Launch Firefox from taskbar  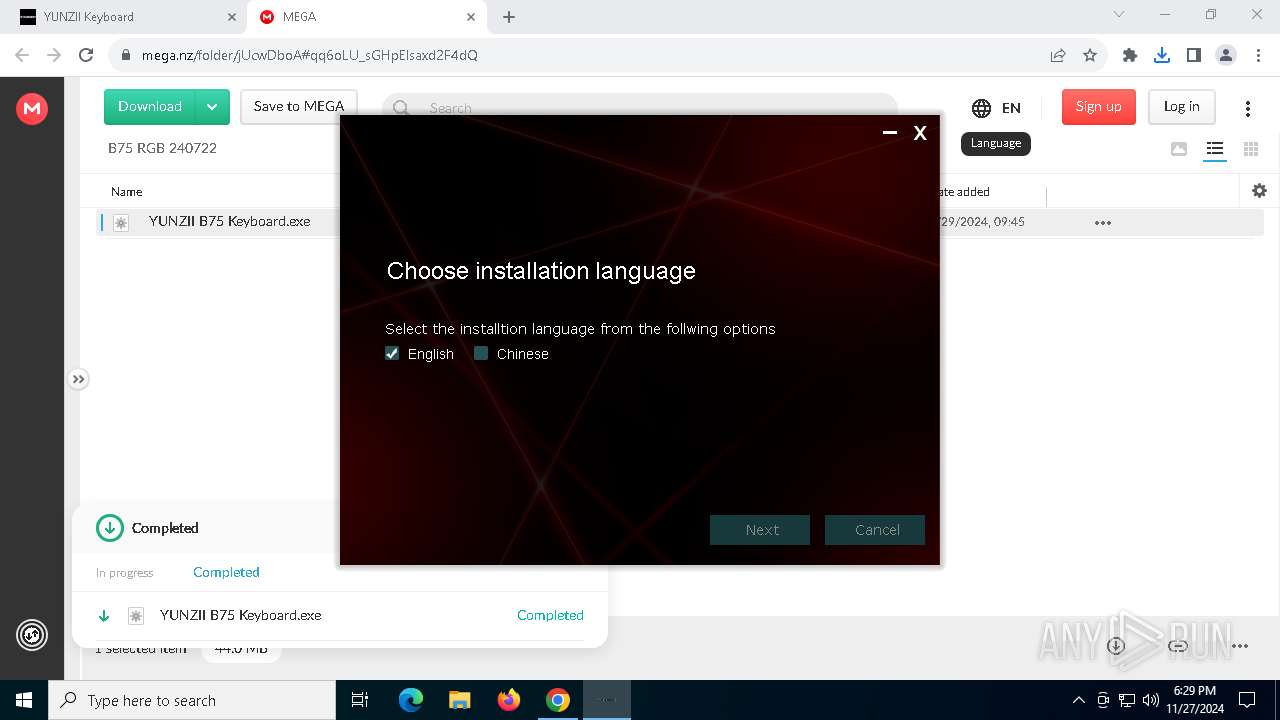point(508,700)
